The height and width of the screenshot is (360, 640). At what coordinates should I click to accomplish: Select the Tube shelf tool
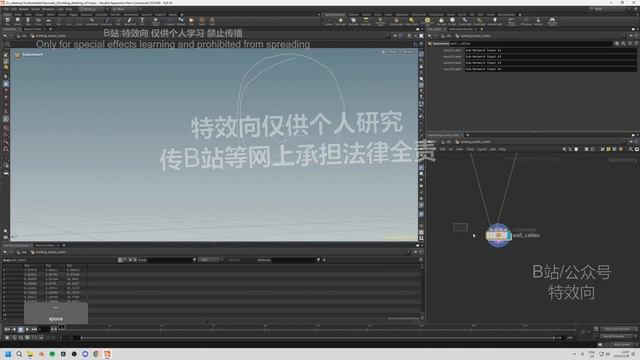(28, 21)
